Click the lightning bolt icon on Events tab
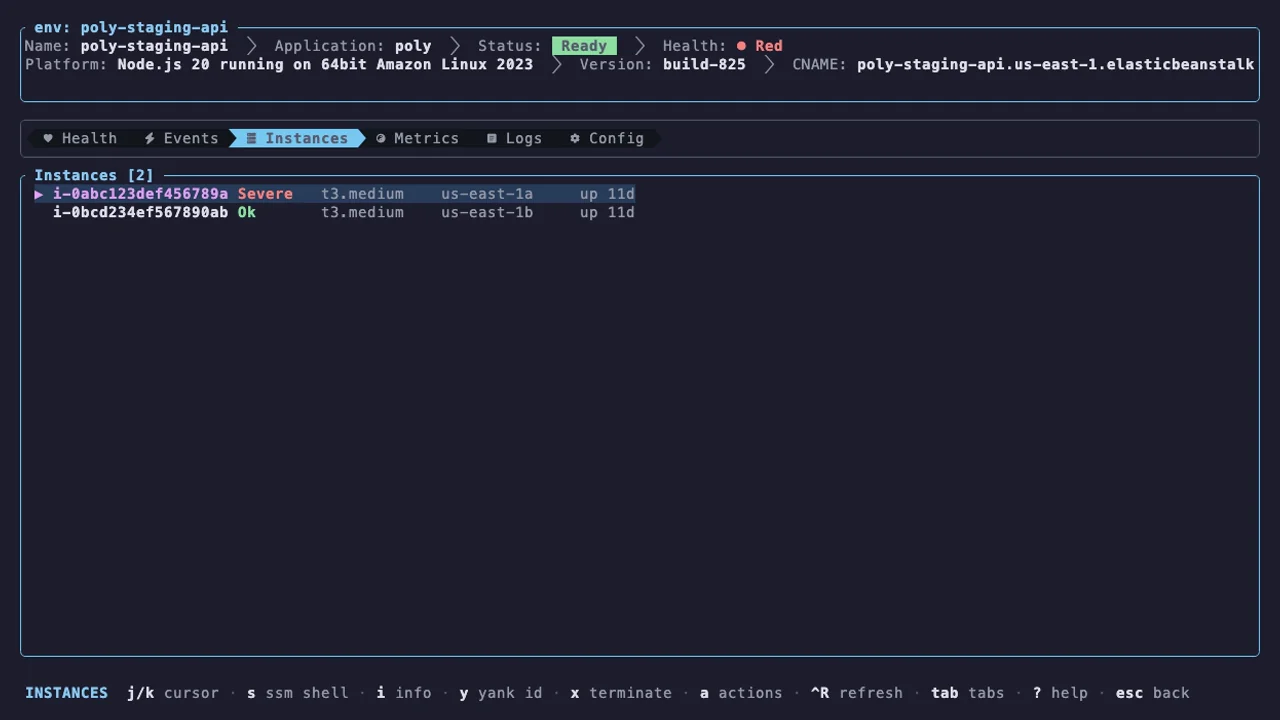The width and height of the screenshot is (1280, 720). pyautogui.click(x=149, y=138)
